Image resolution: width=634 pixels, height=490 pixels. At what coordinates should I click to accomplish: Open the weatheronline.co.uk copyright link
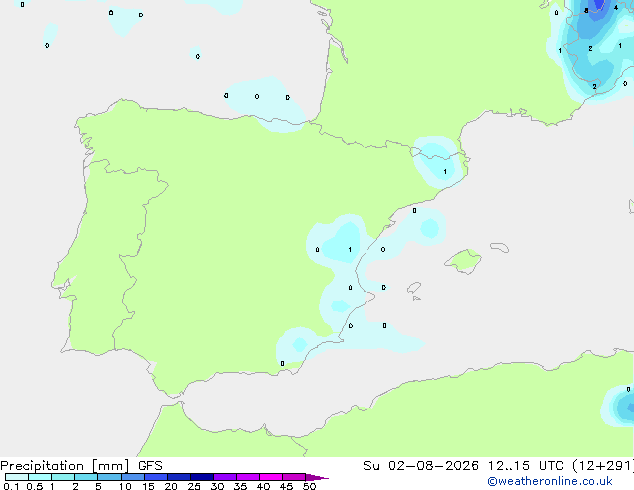[550, 481]
